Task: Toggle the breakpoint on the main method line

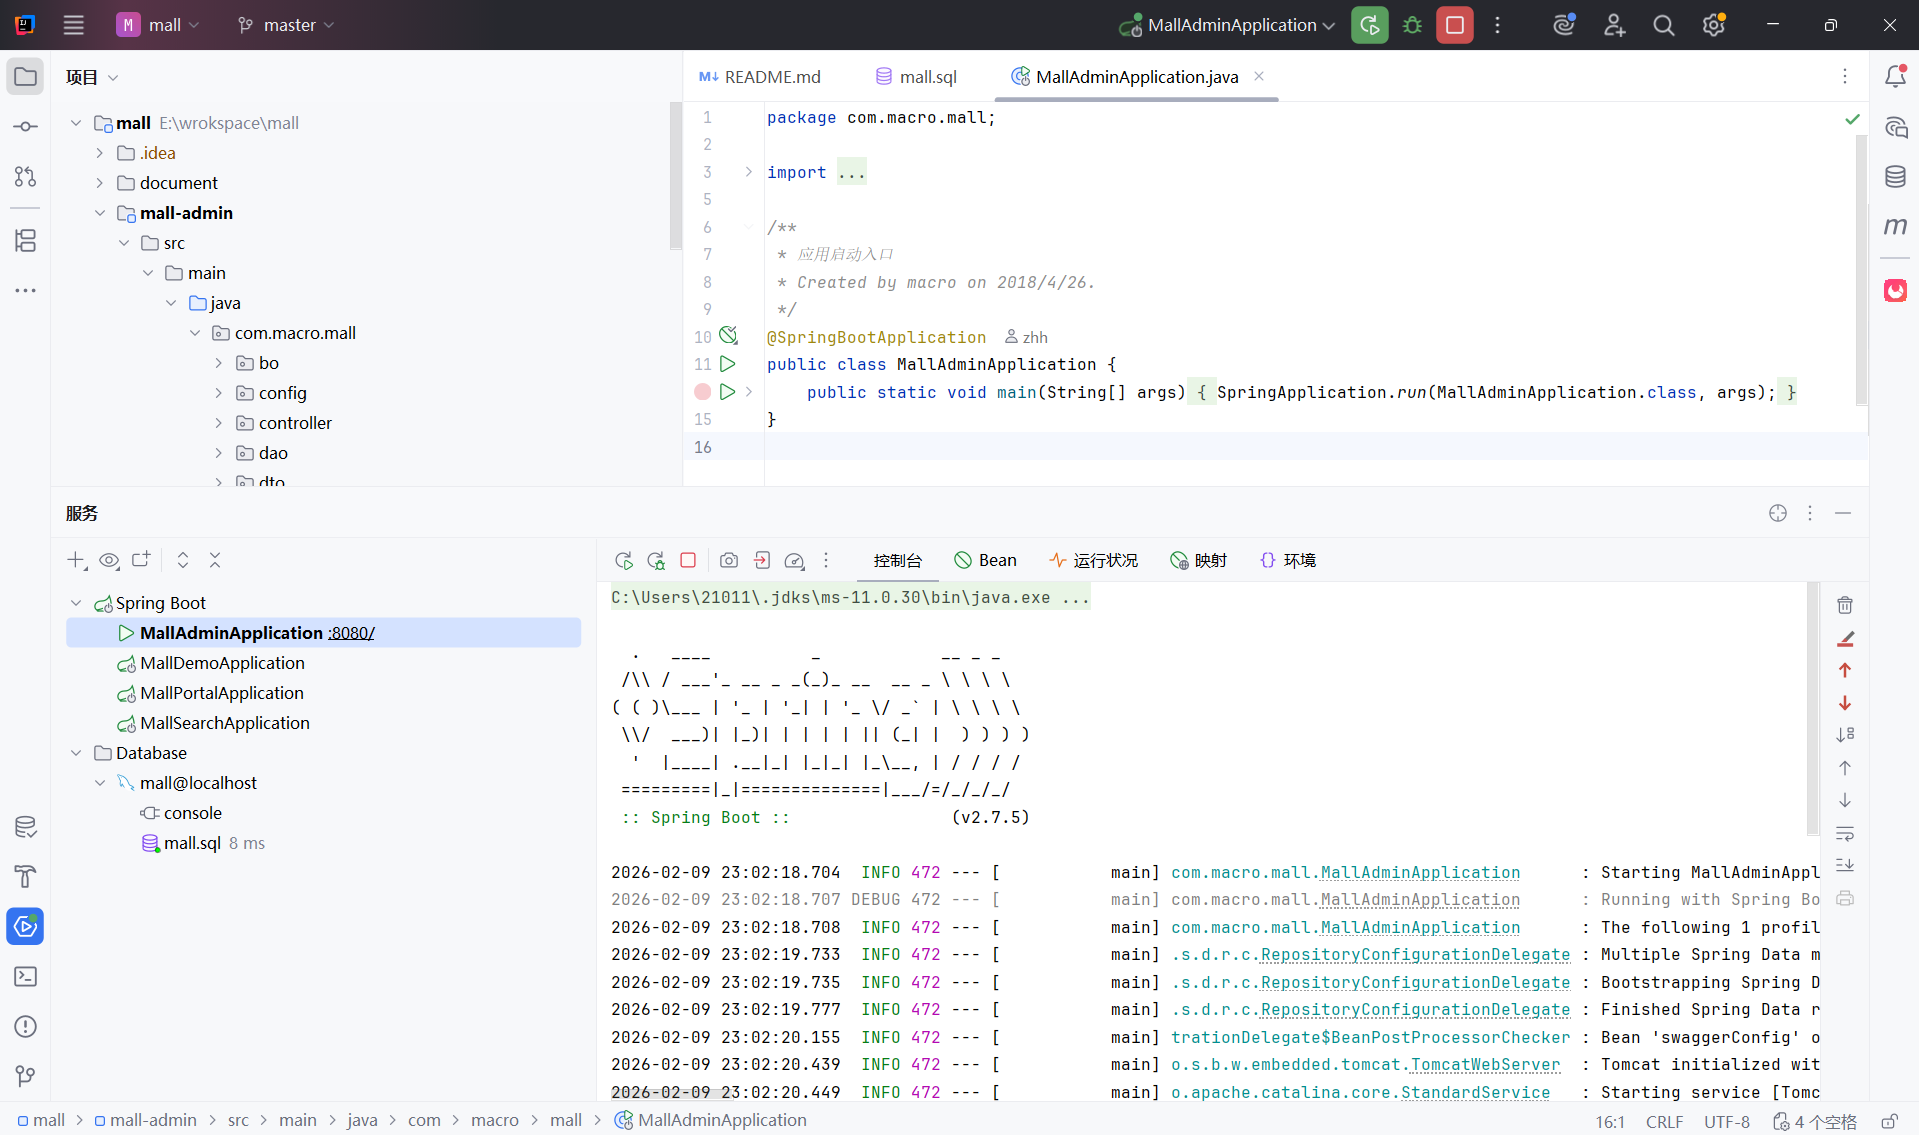Action: tap(703, 392)
